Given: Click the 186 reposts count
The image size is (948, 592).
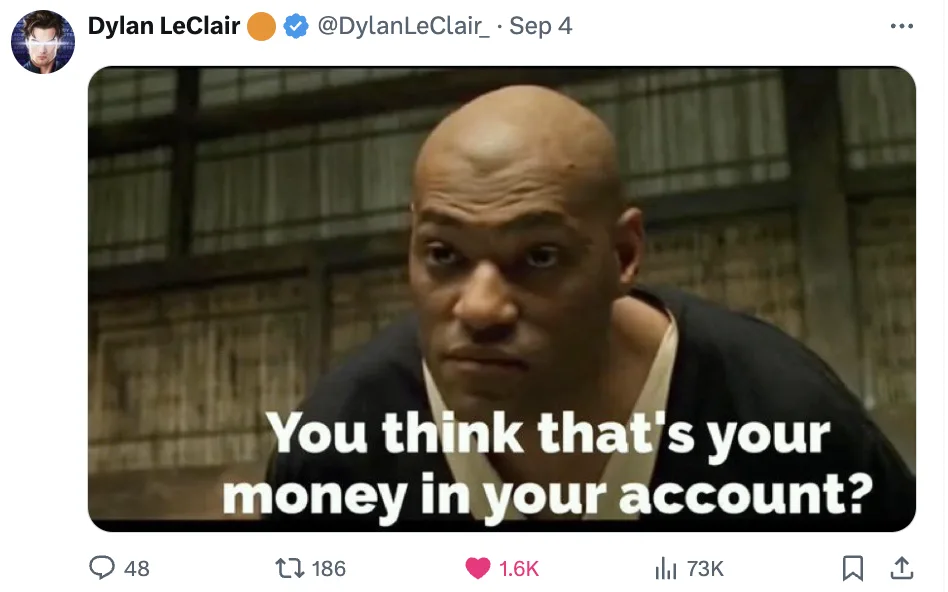Looking at the screenshot, I should [x=329, y=568].
